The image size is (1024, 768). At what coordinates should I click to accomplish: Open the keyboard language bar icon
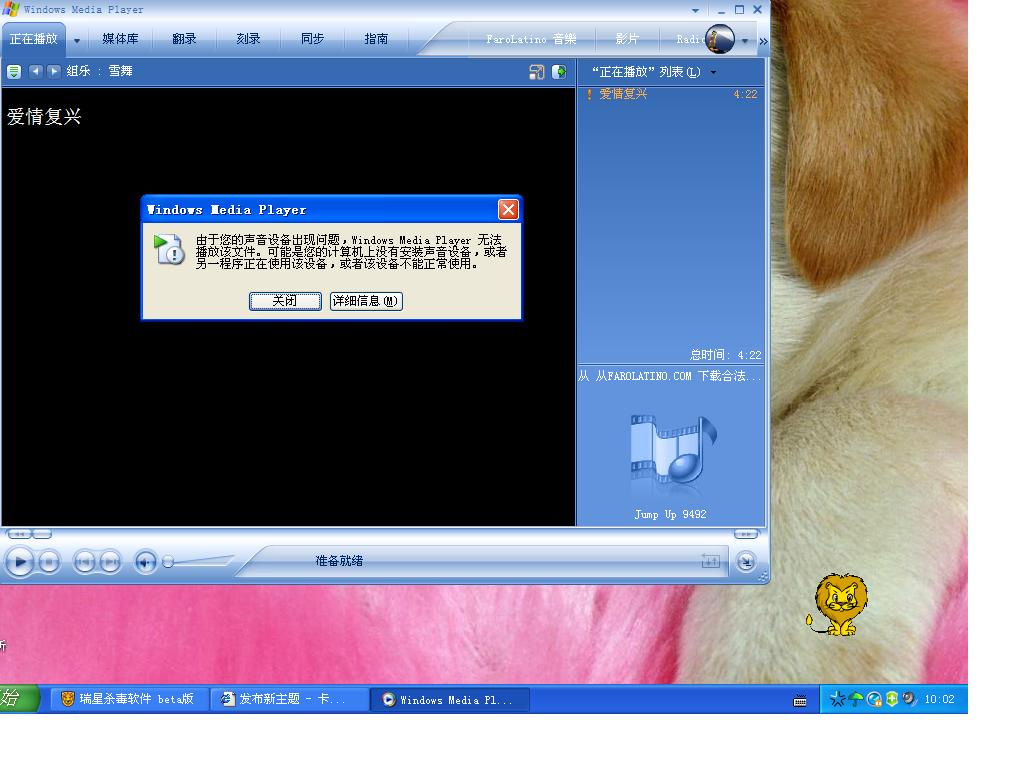799,701
